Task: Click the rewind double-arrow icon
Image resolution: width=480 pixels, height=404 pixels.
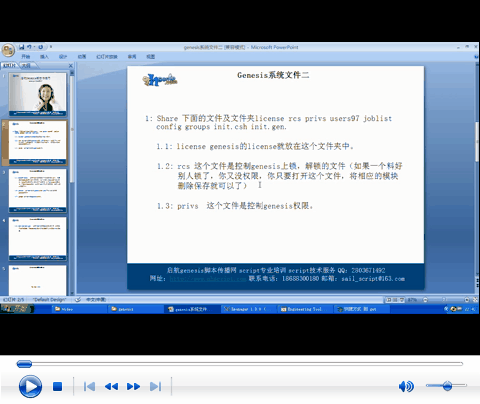Action: pos(111,387)
